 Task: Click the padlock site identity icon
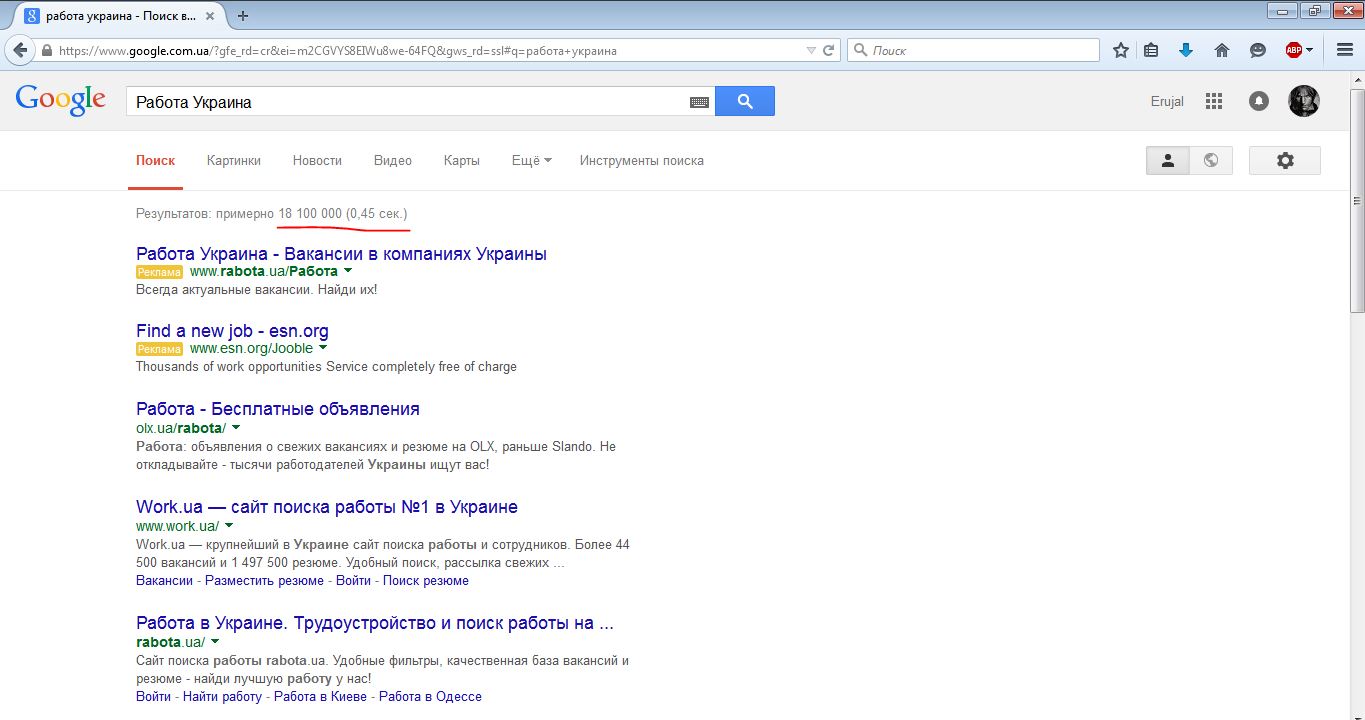46,50
